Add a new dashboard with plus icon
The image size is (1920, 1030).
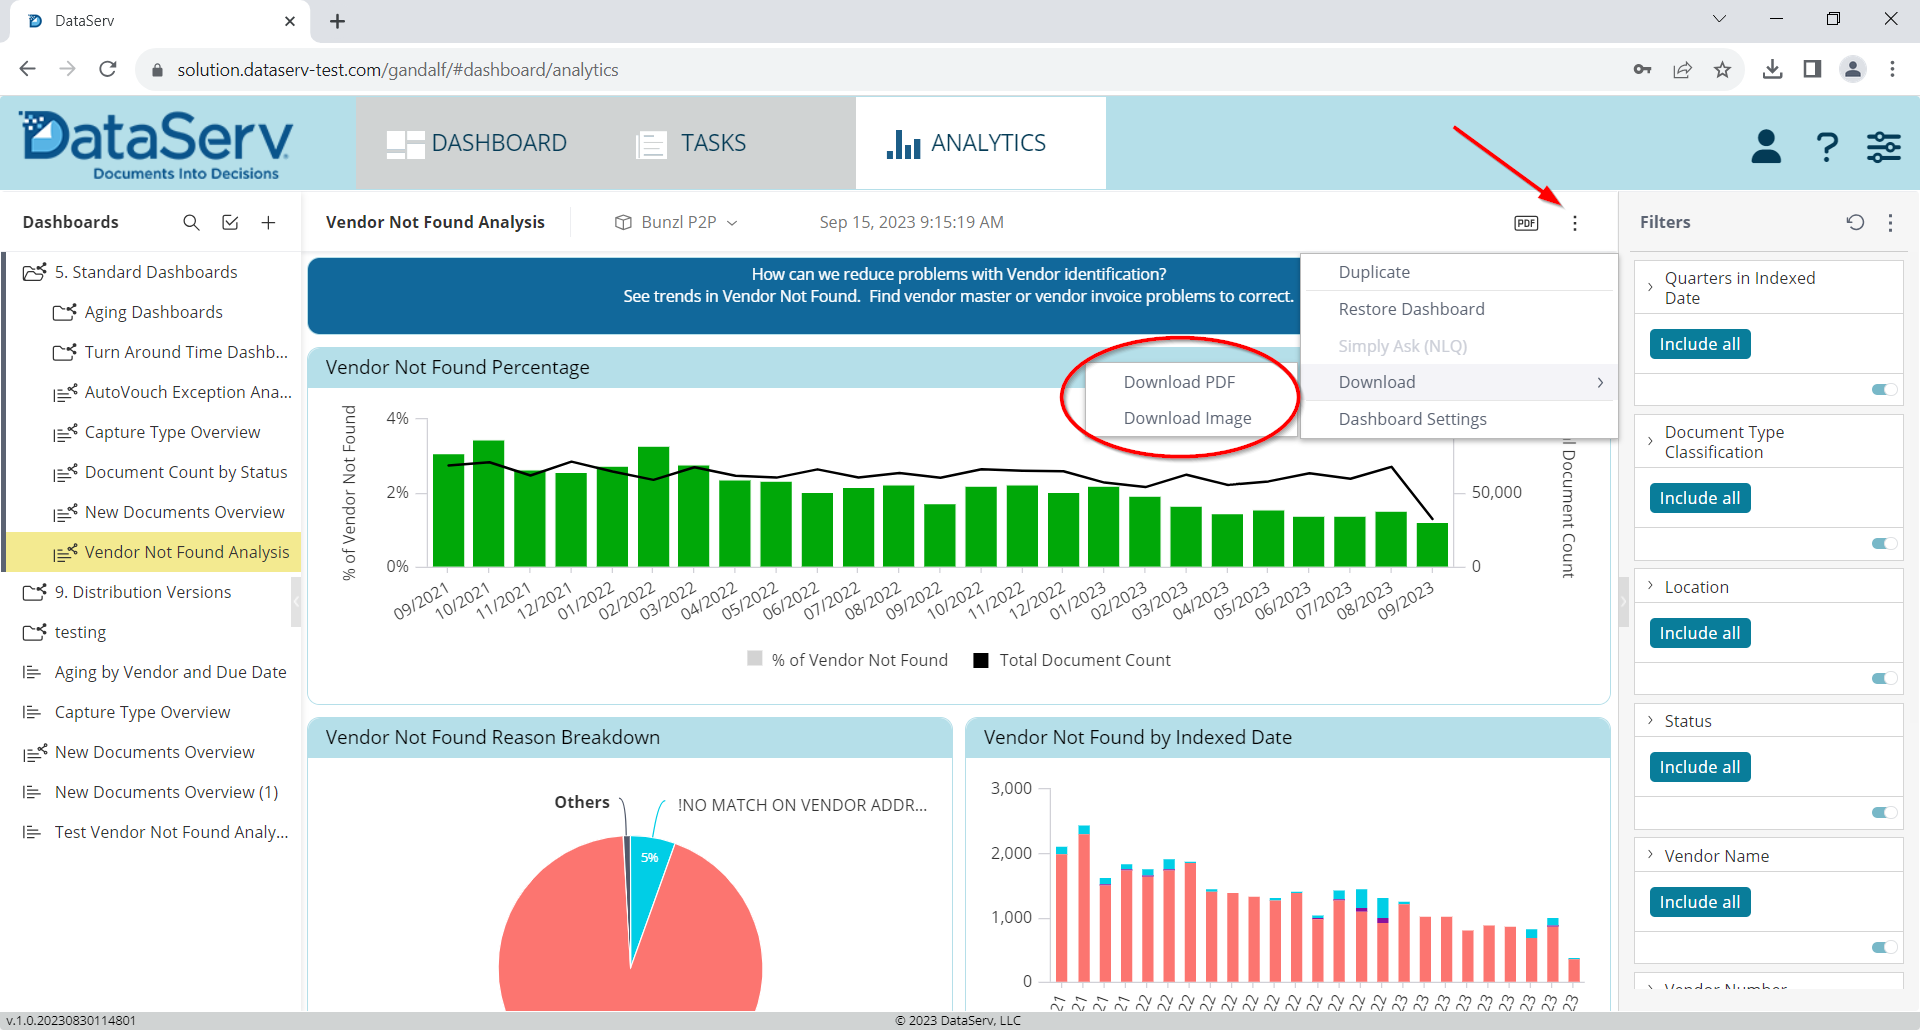click(x=268, y=222)
